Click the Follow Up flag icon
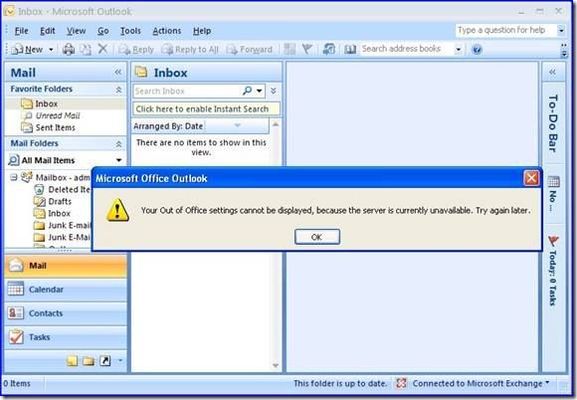 [307, 49]
